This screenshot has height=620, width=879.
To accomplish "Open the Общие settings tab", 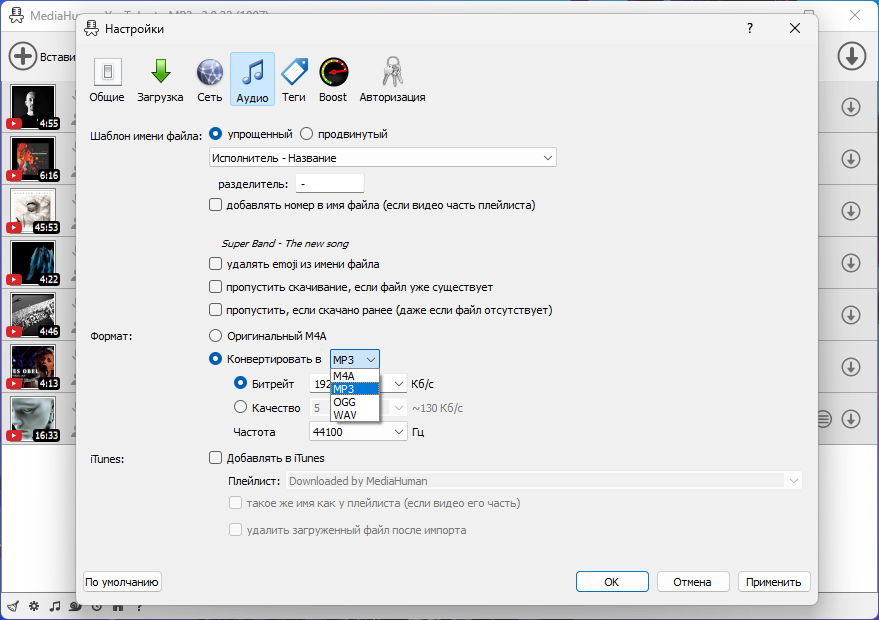I will (x=107, y=79).
